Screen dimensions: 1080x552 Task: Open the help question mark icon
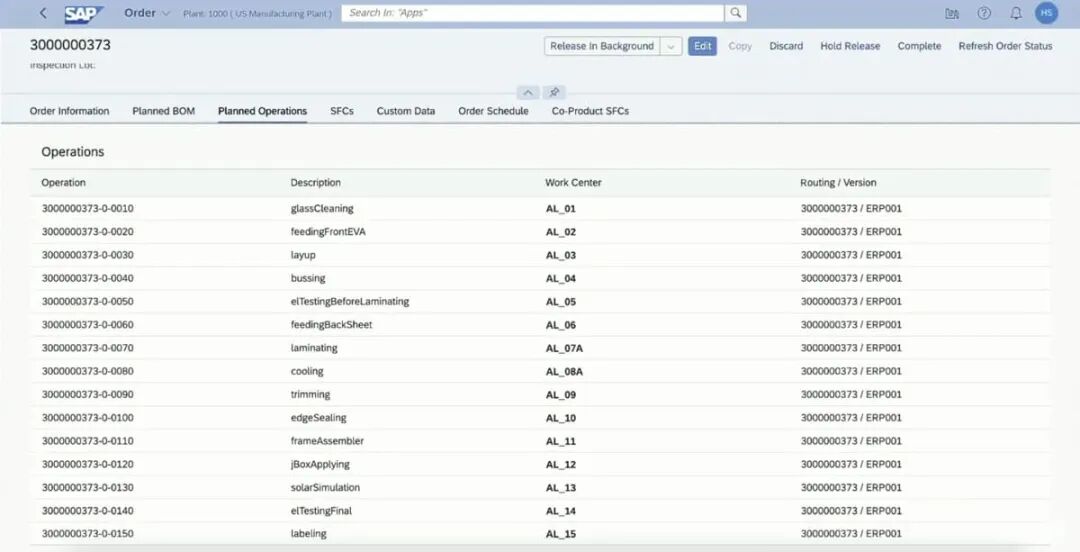(984, 13)
